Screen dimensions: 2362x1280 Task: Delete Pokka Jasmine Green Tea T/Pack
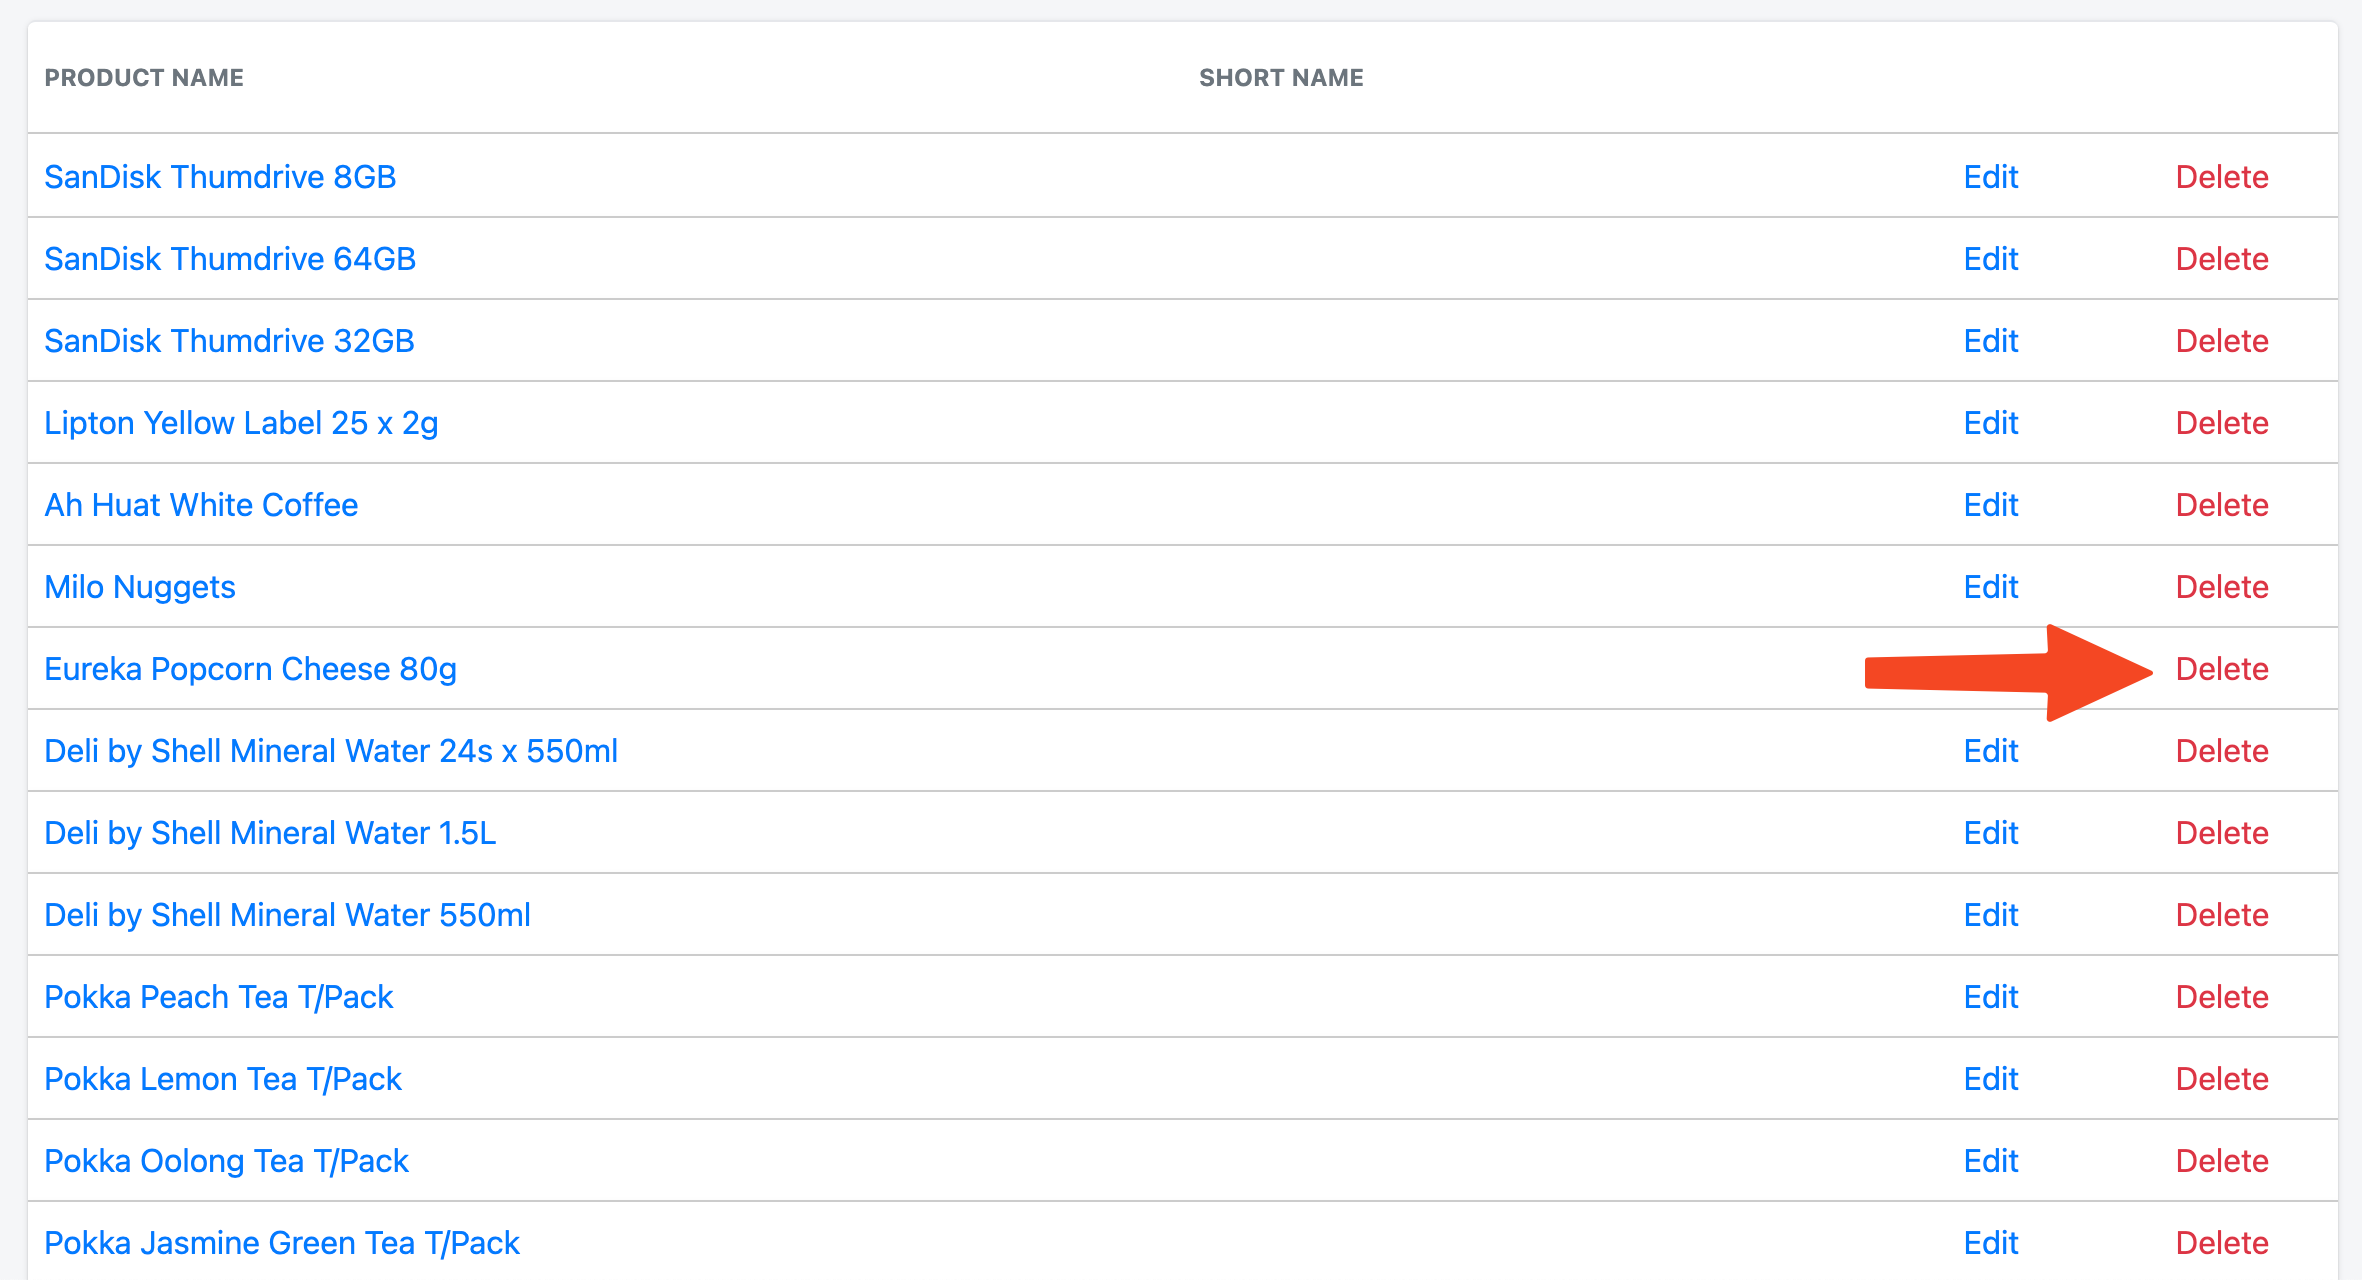coord(2222,1243)
